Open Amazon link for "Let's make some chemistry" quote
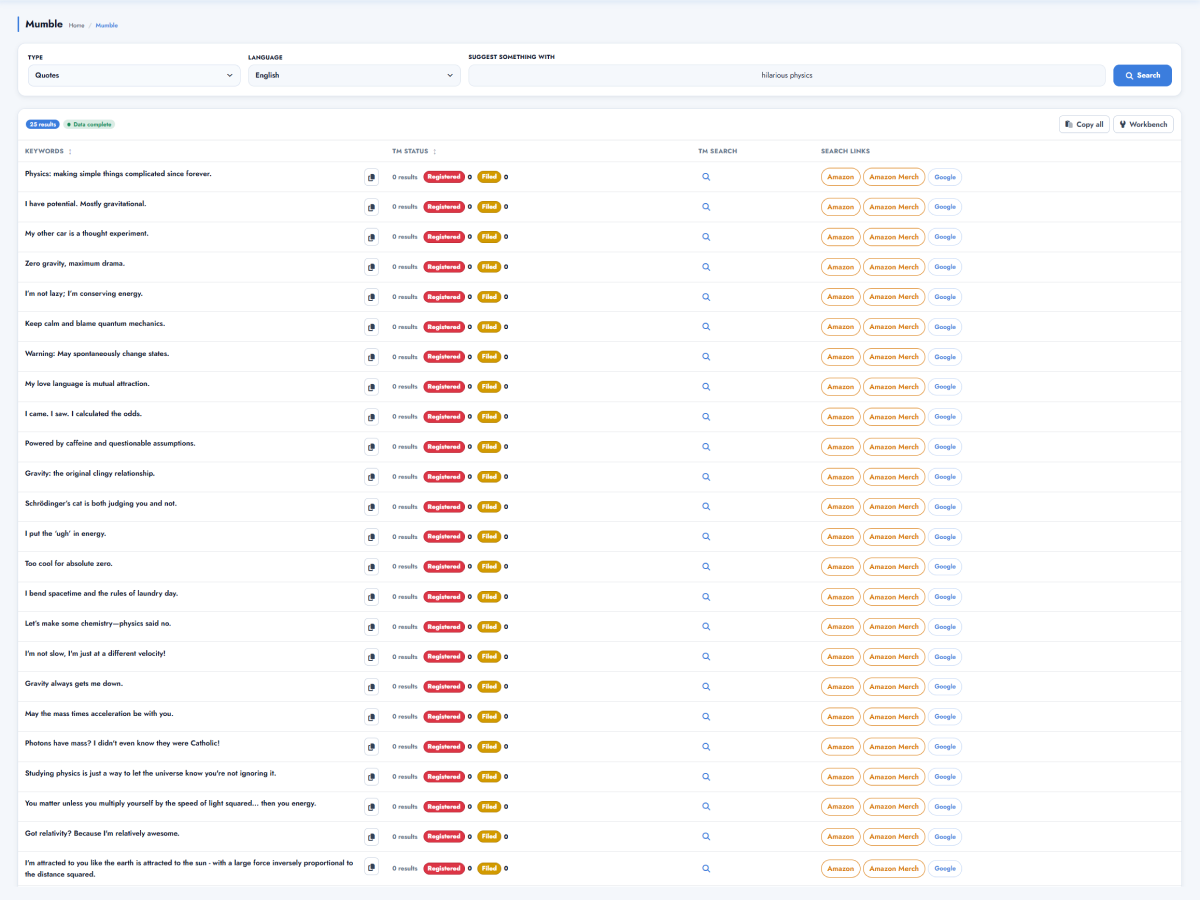1200x900 pixels. 841,627
